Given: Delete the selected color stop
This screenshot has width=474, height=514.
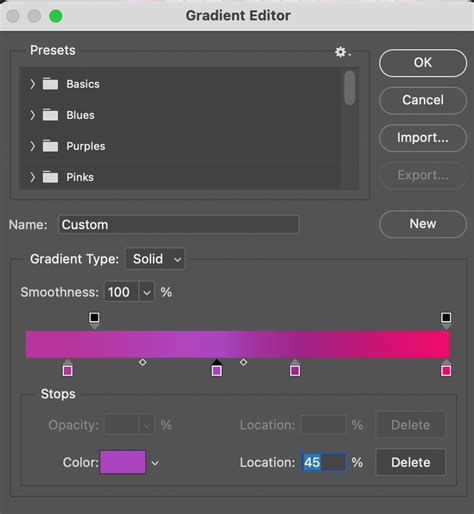Looking at the screenshot, I should (411, 462).
